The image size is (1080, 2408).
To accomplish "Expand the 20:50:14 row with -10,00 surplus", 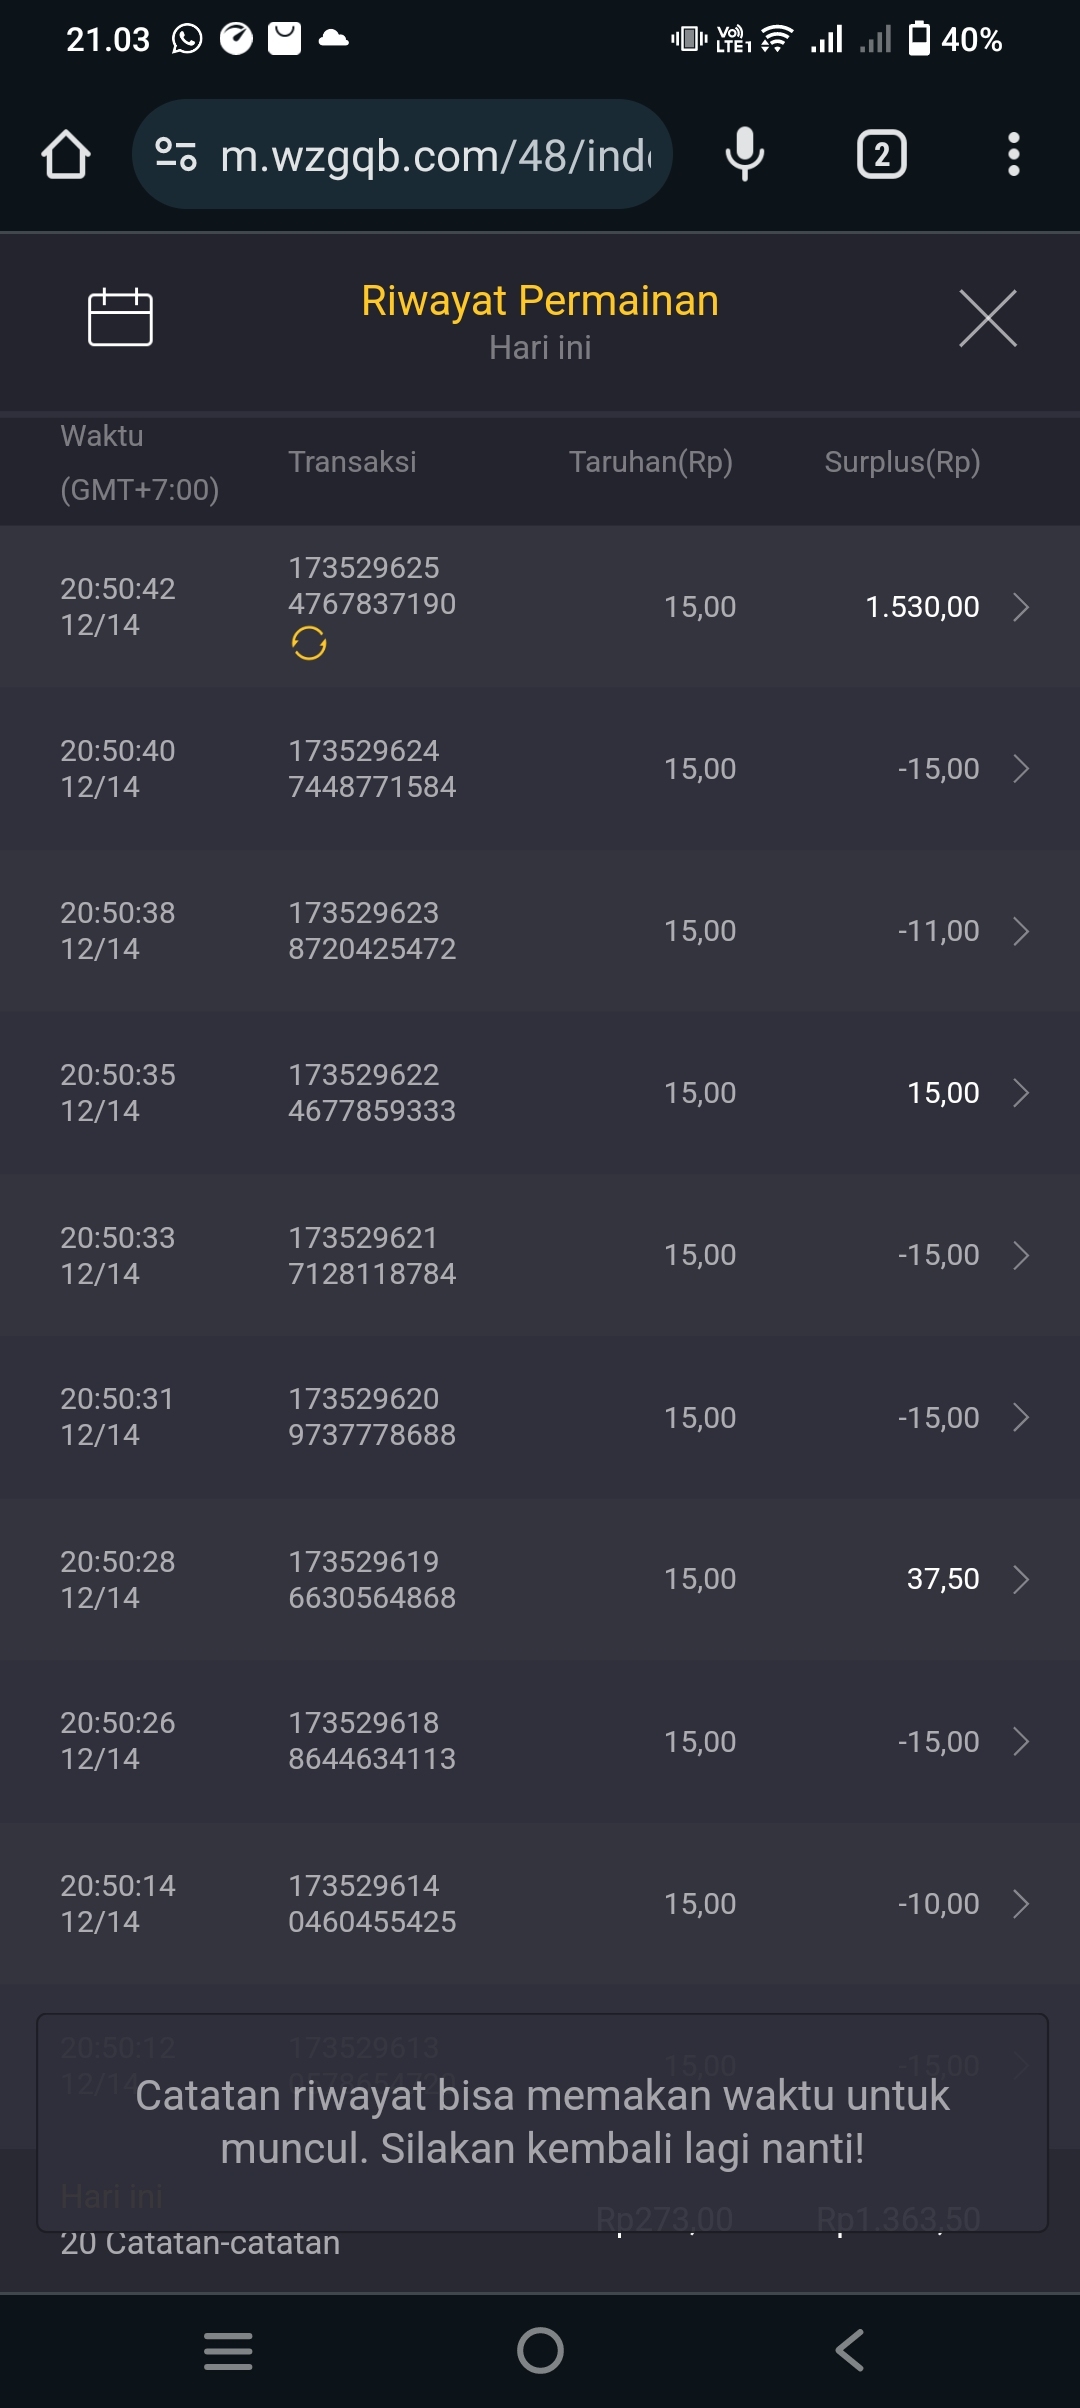I will click(x=1020, y=1904).
